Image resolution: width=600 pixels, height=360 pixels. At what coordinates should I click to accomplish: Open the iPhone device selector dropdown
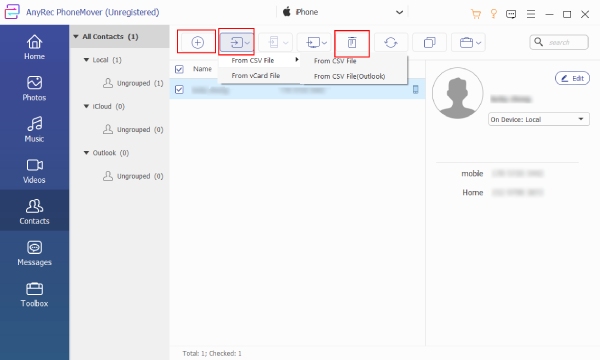point(399,12)
